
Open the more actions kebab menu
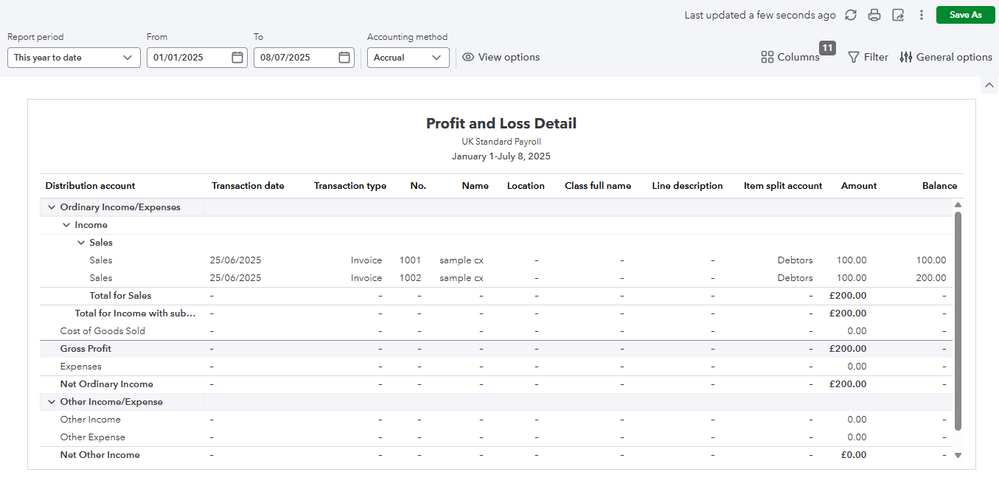coord(921,15)
